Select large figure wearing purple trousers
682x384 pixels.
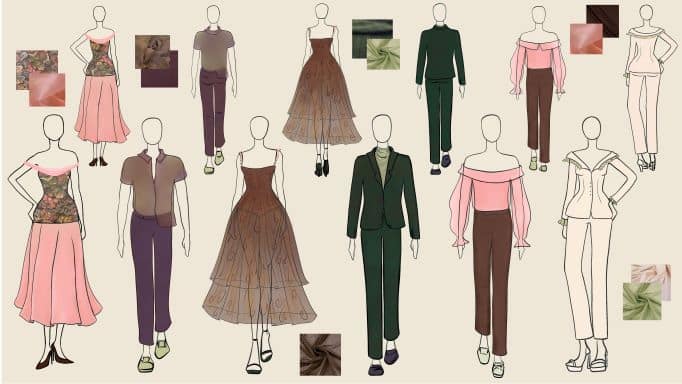pos(153,244)
